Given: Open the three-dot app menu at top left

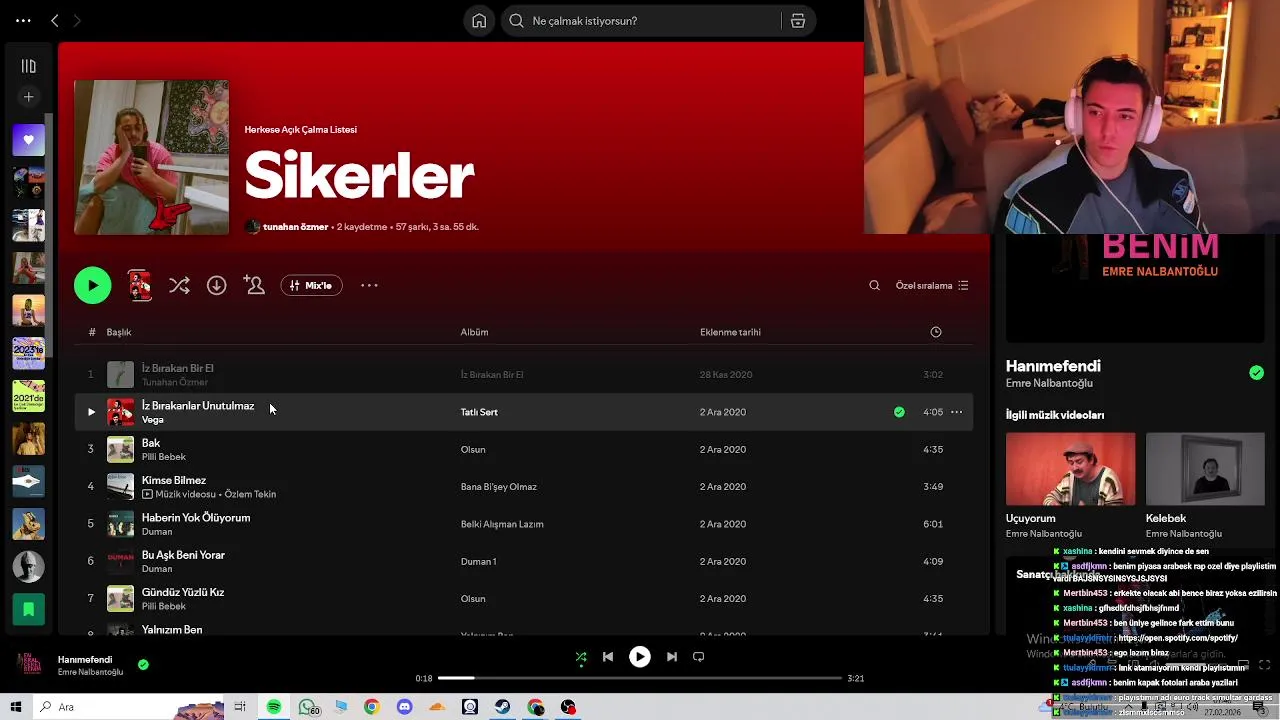Looking at the screenshot, I should (x=23, y=20).
